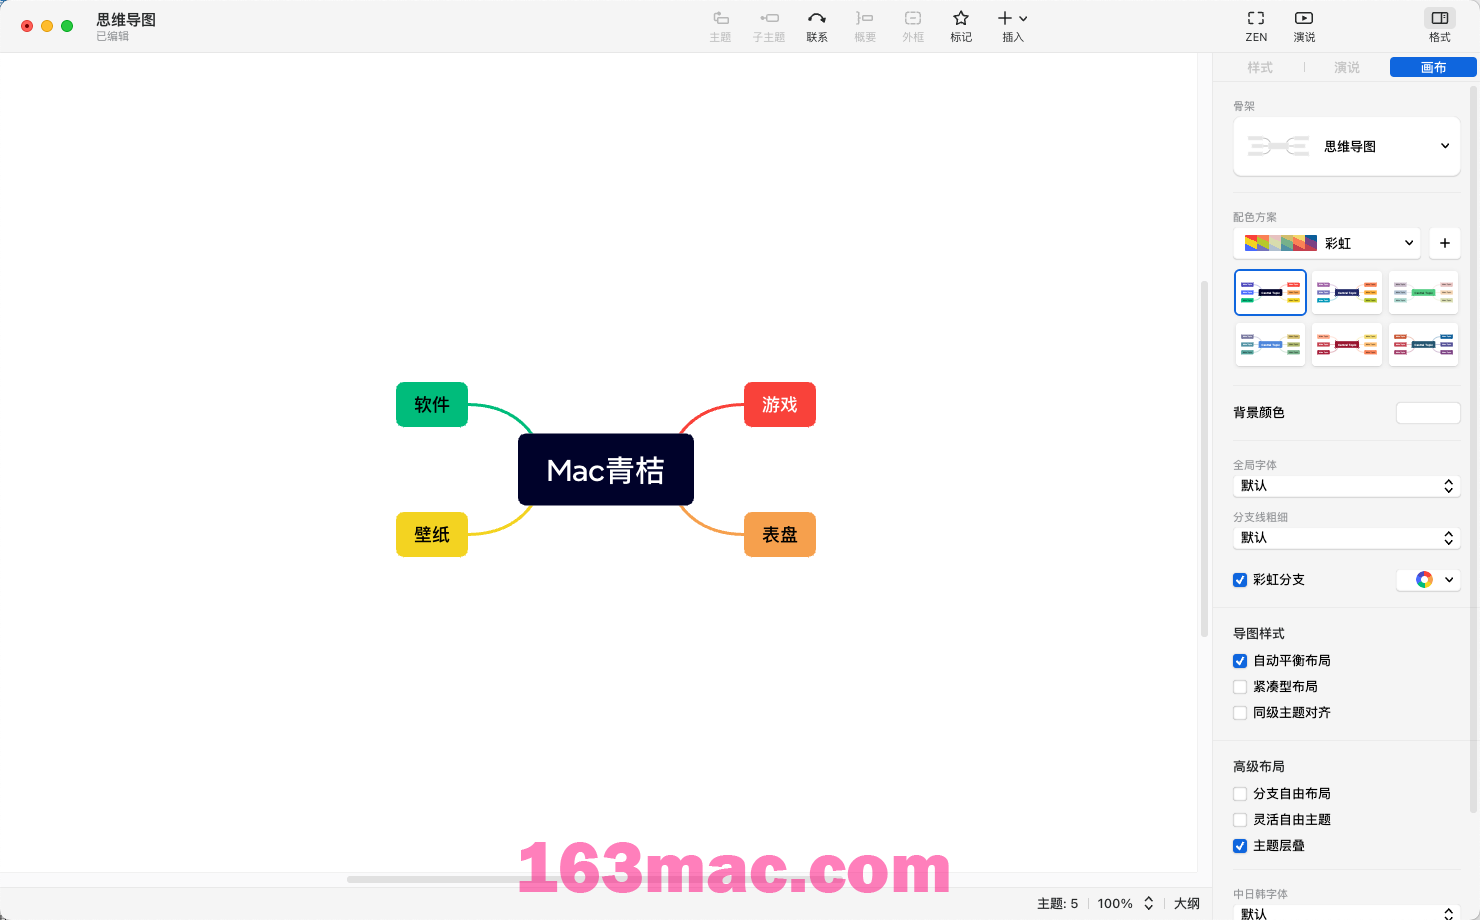
Task: Select the red-centered theme thumbnail
Action: click(x=1347, y=344)
